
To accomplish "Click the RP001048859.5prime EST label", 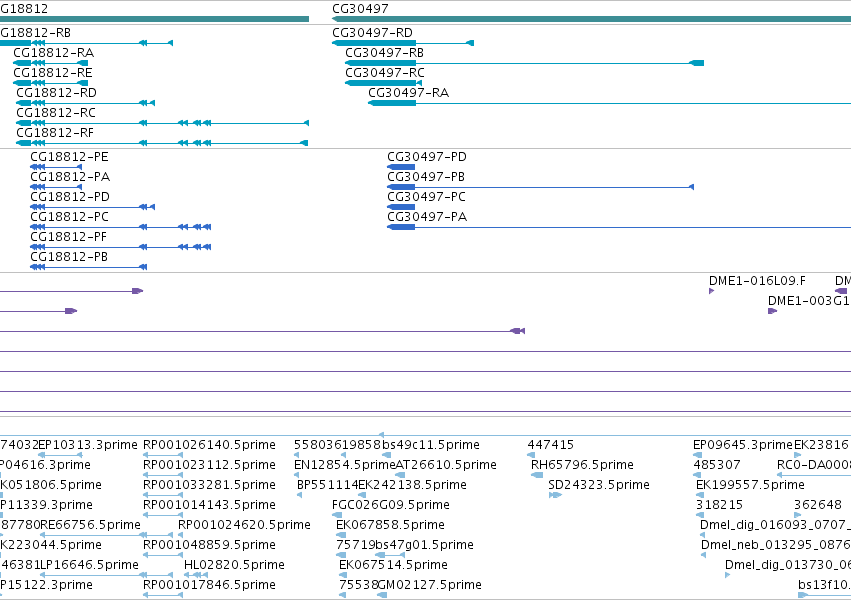I will click(x=209, y=545).
